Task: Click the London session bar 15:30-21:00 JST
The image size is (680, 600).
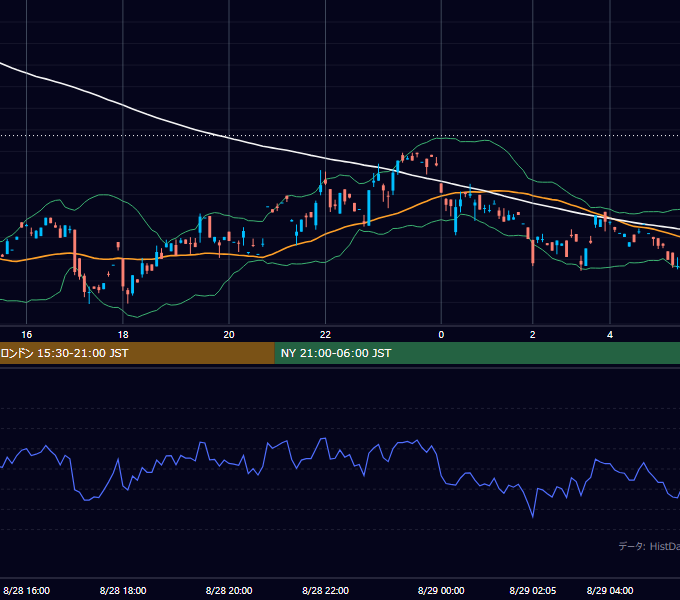Action: coord(137,353)
